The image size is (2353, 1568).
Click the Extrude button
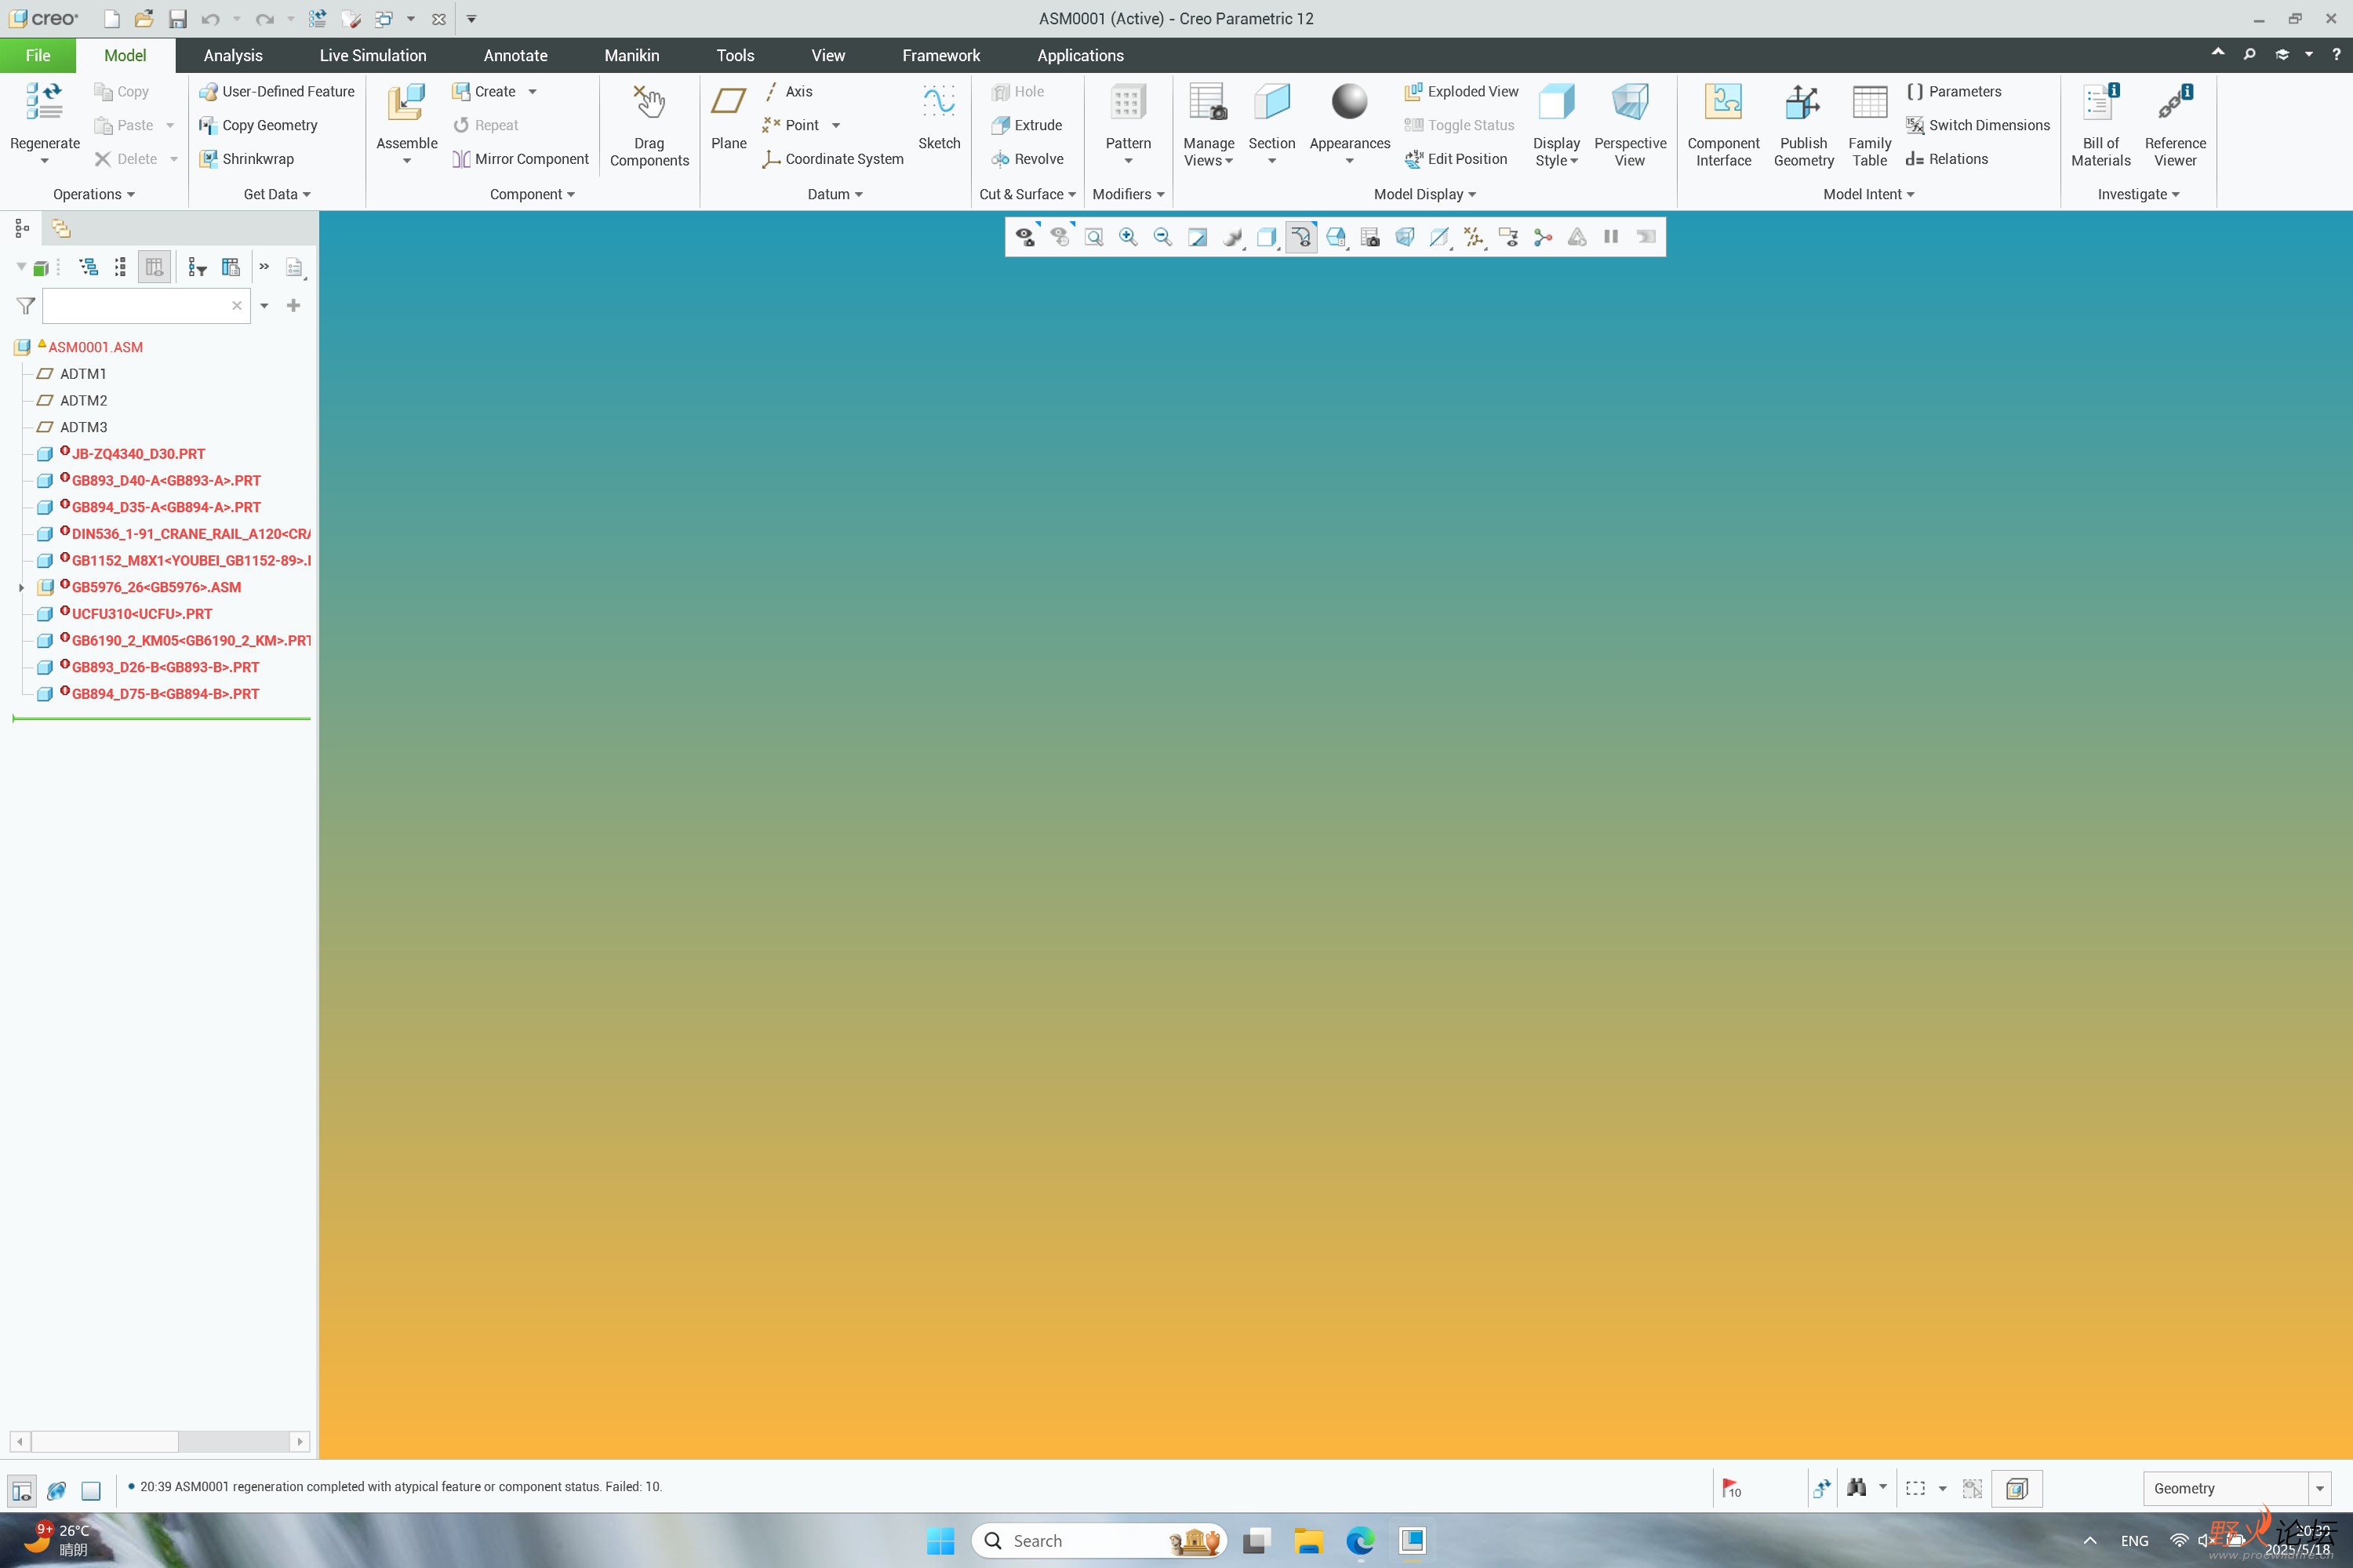pyautogui.click(x=1026, y=125)
